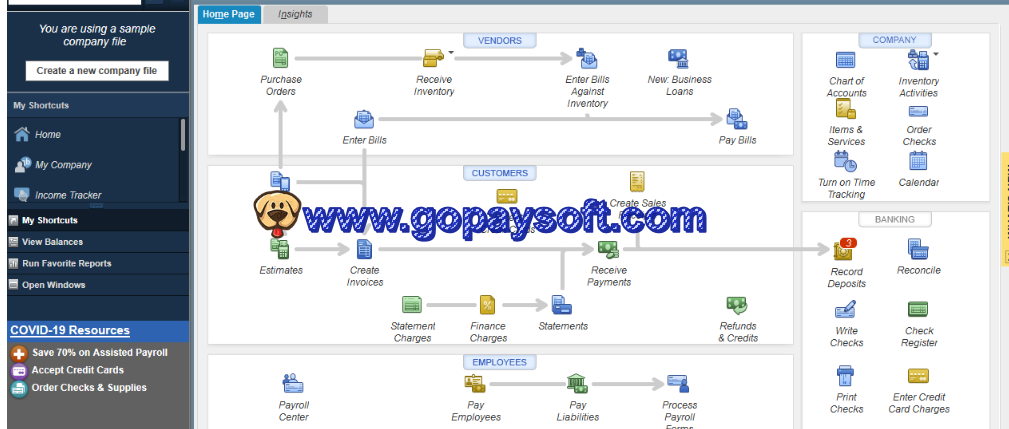Open the Pay Liabilities icon

pos(577,384)
